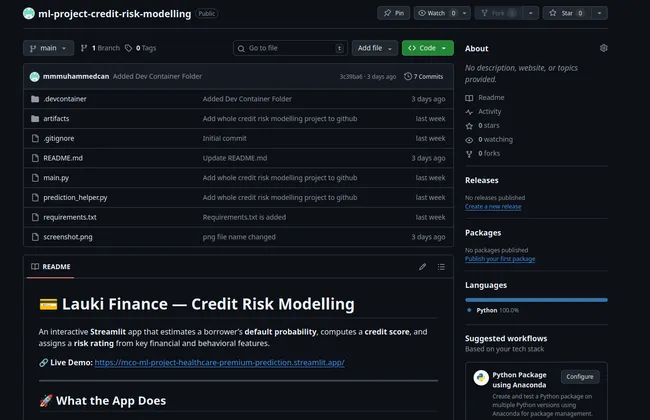Open the Python 100.0% language link
Image resolution: width=650 pixels, height=420 pixels.
(x=494, y=310)
